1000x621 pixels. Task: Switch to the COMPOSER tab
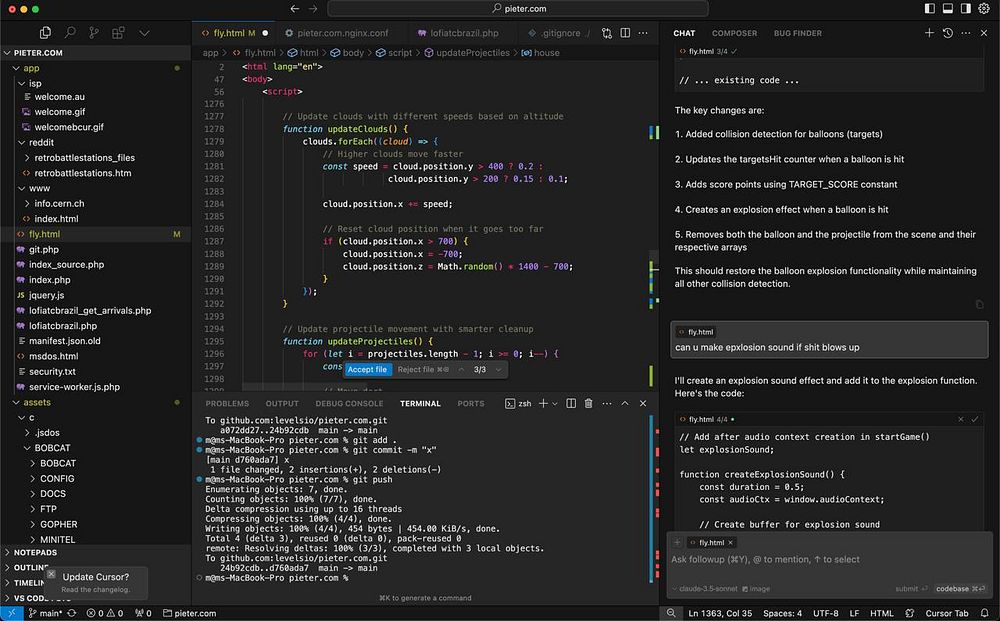tap(734, 33)
